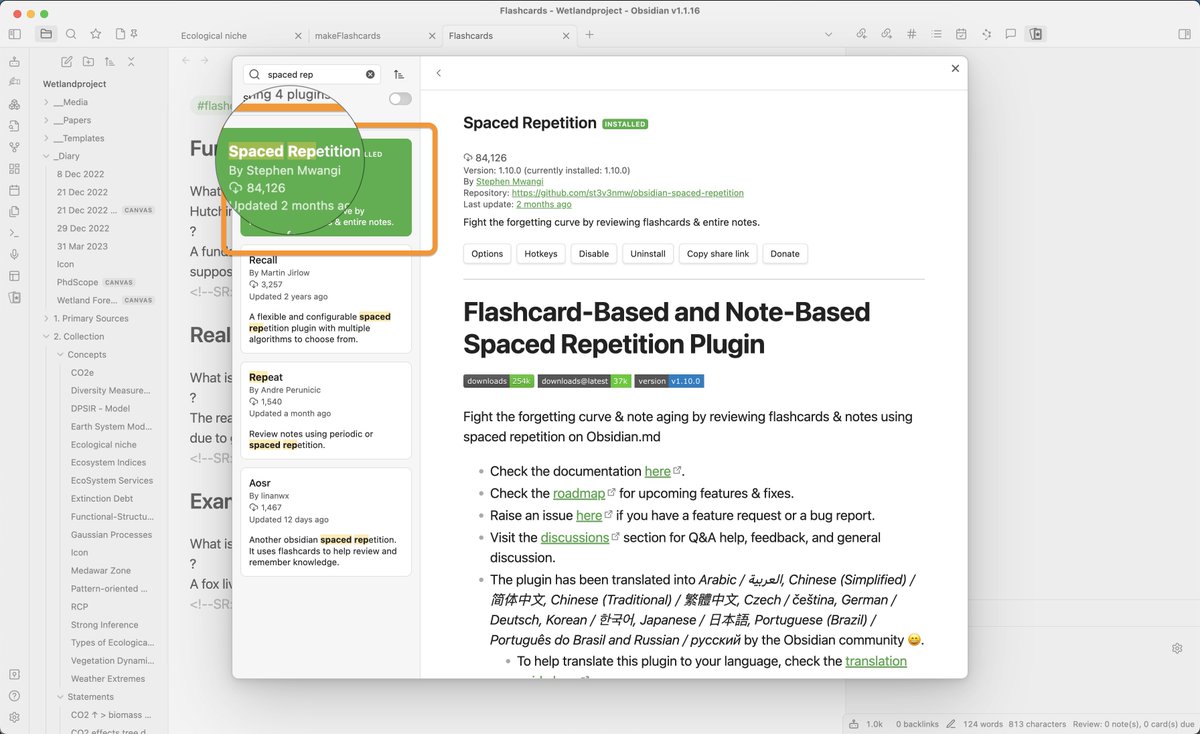Change file explorer sort order icon

(110, 62)
